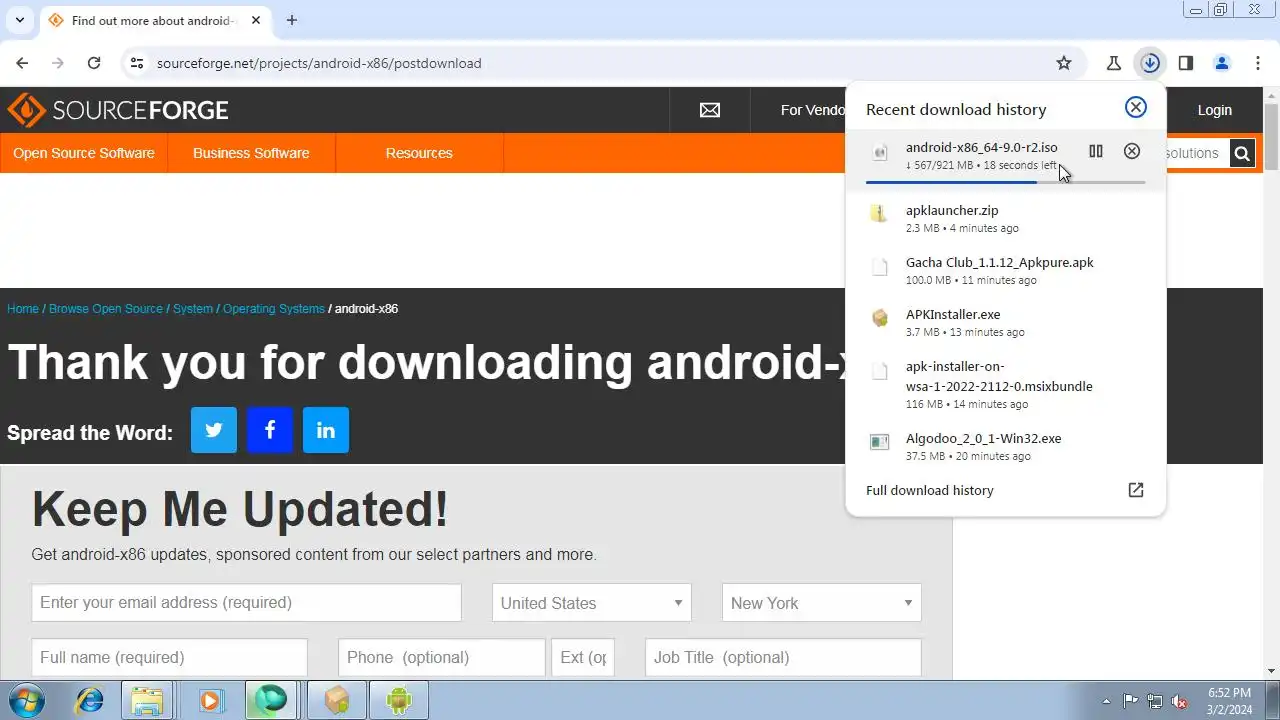Click the Login link
Screen dimensions: 1280x720
pos(1215,110)
